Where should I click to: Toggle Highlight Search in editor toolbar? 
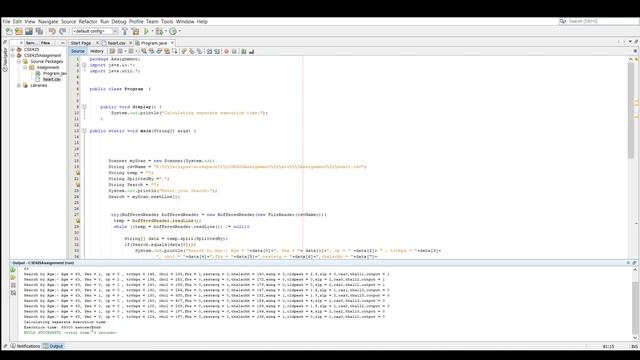click(x=167, y=51)
